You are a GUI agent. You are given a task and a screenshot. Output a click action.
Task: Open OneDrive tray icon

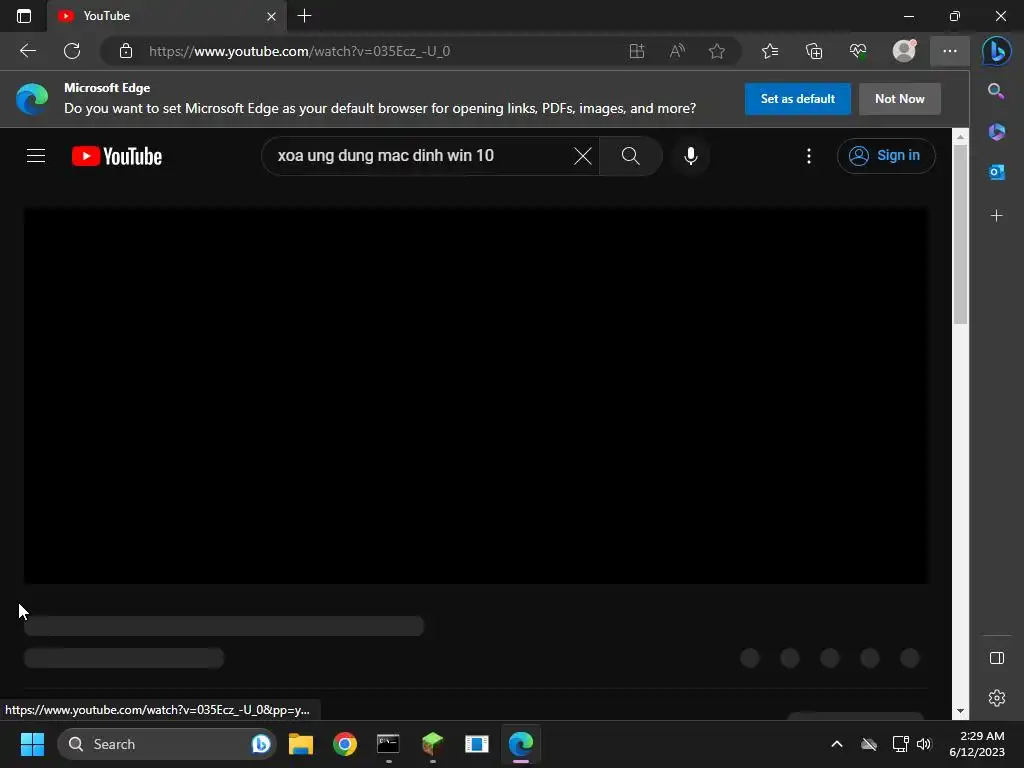[x=869, y=744]
